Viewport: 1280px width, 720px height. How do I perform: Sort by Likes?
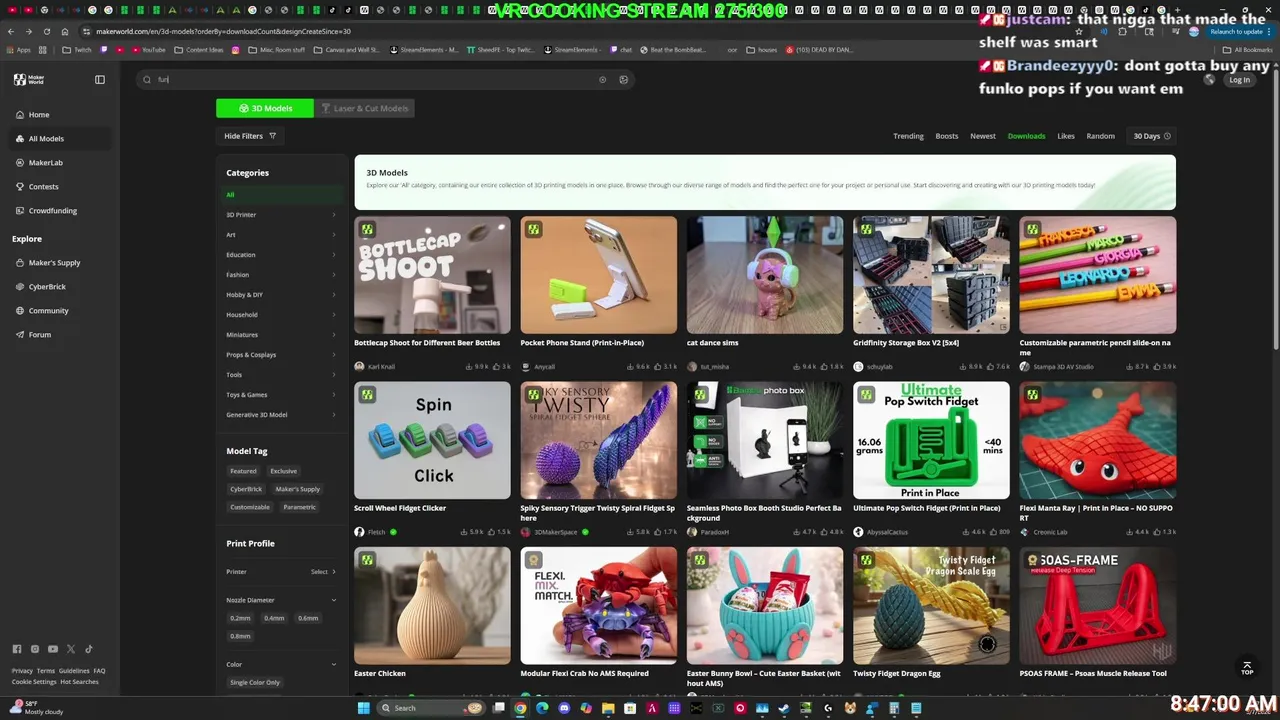coord(1066,136)
